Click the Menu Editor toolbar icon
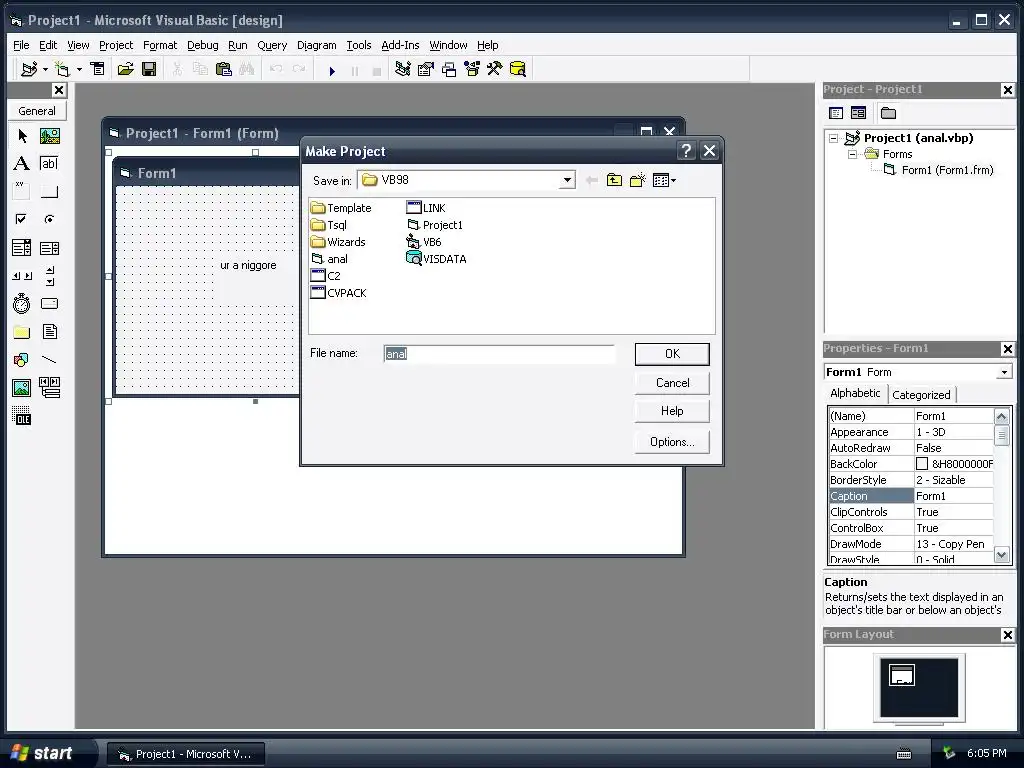Screen dimensions: 1024x768 [x=97, y=69]
